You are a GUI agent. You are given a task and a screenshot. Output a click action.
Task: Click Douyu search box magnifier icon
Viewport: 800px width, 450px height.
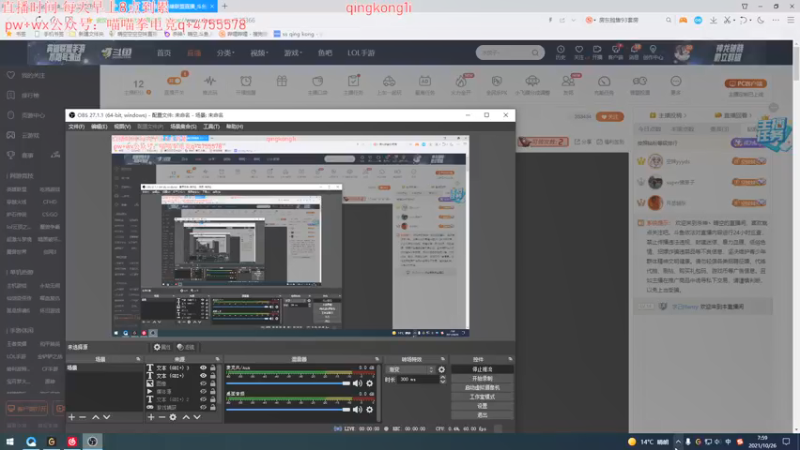pyautogui.click(x=535, y=53)
